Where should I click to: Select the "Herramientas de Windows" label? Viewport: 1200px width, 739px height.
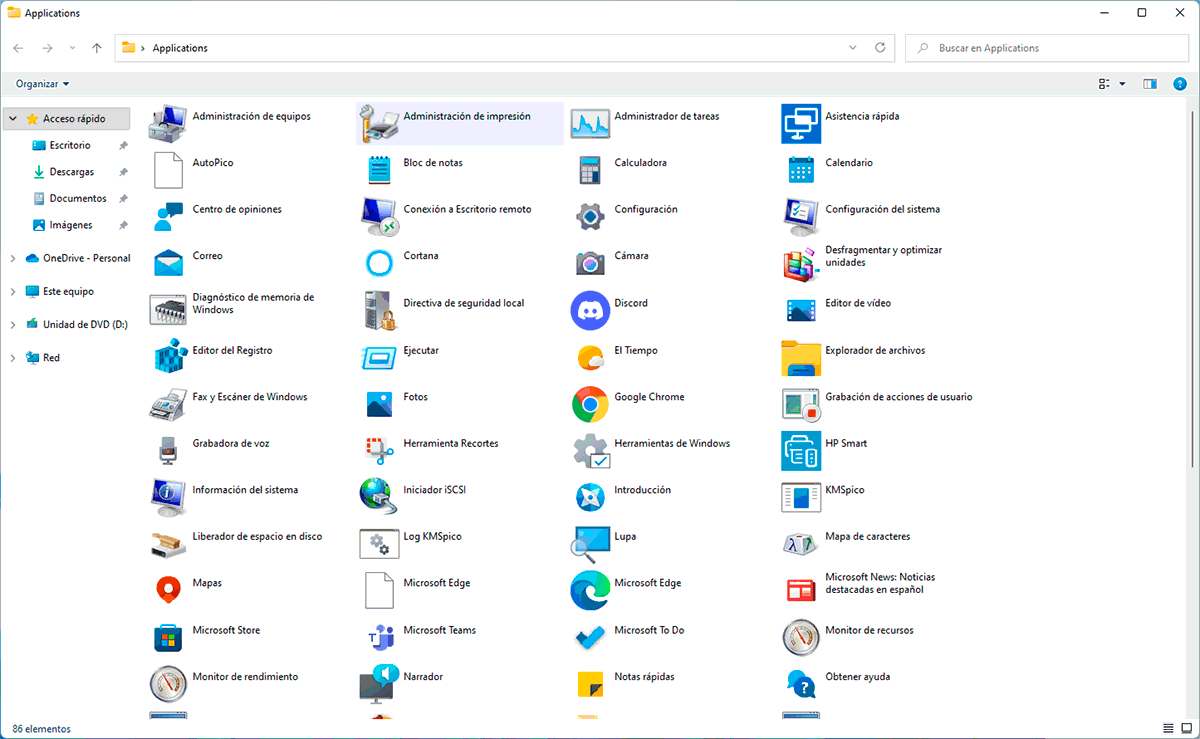click(x=672, y=444)
